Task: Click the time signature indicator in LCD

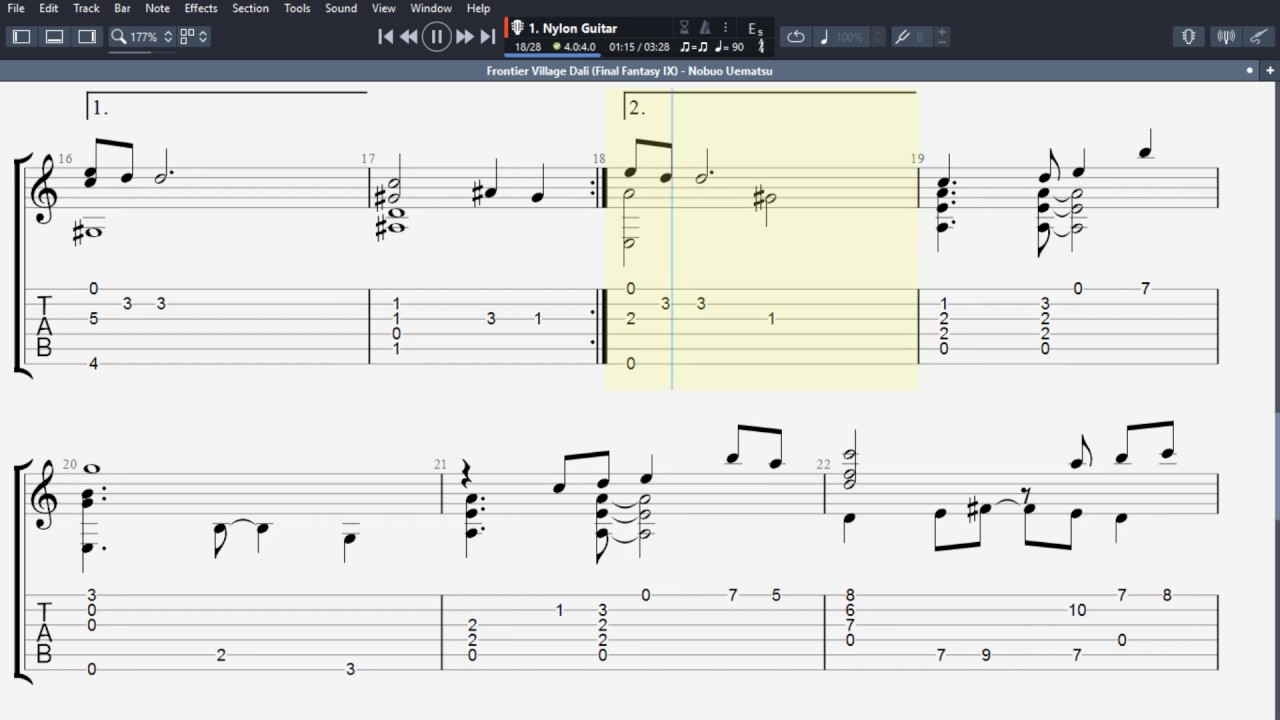Action: [761, 46]
